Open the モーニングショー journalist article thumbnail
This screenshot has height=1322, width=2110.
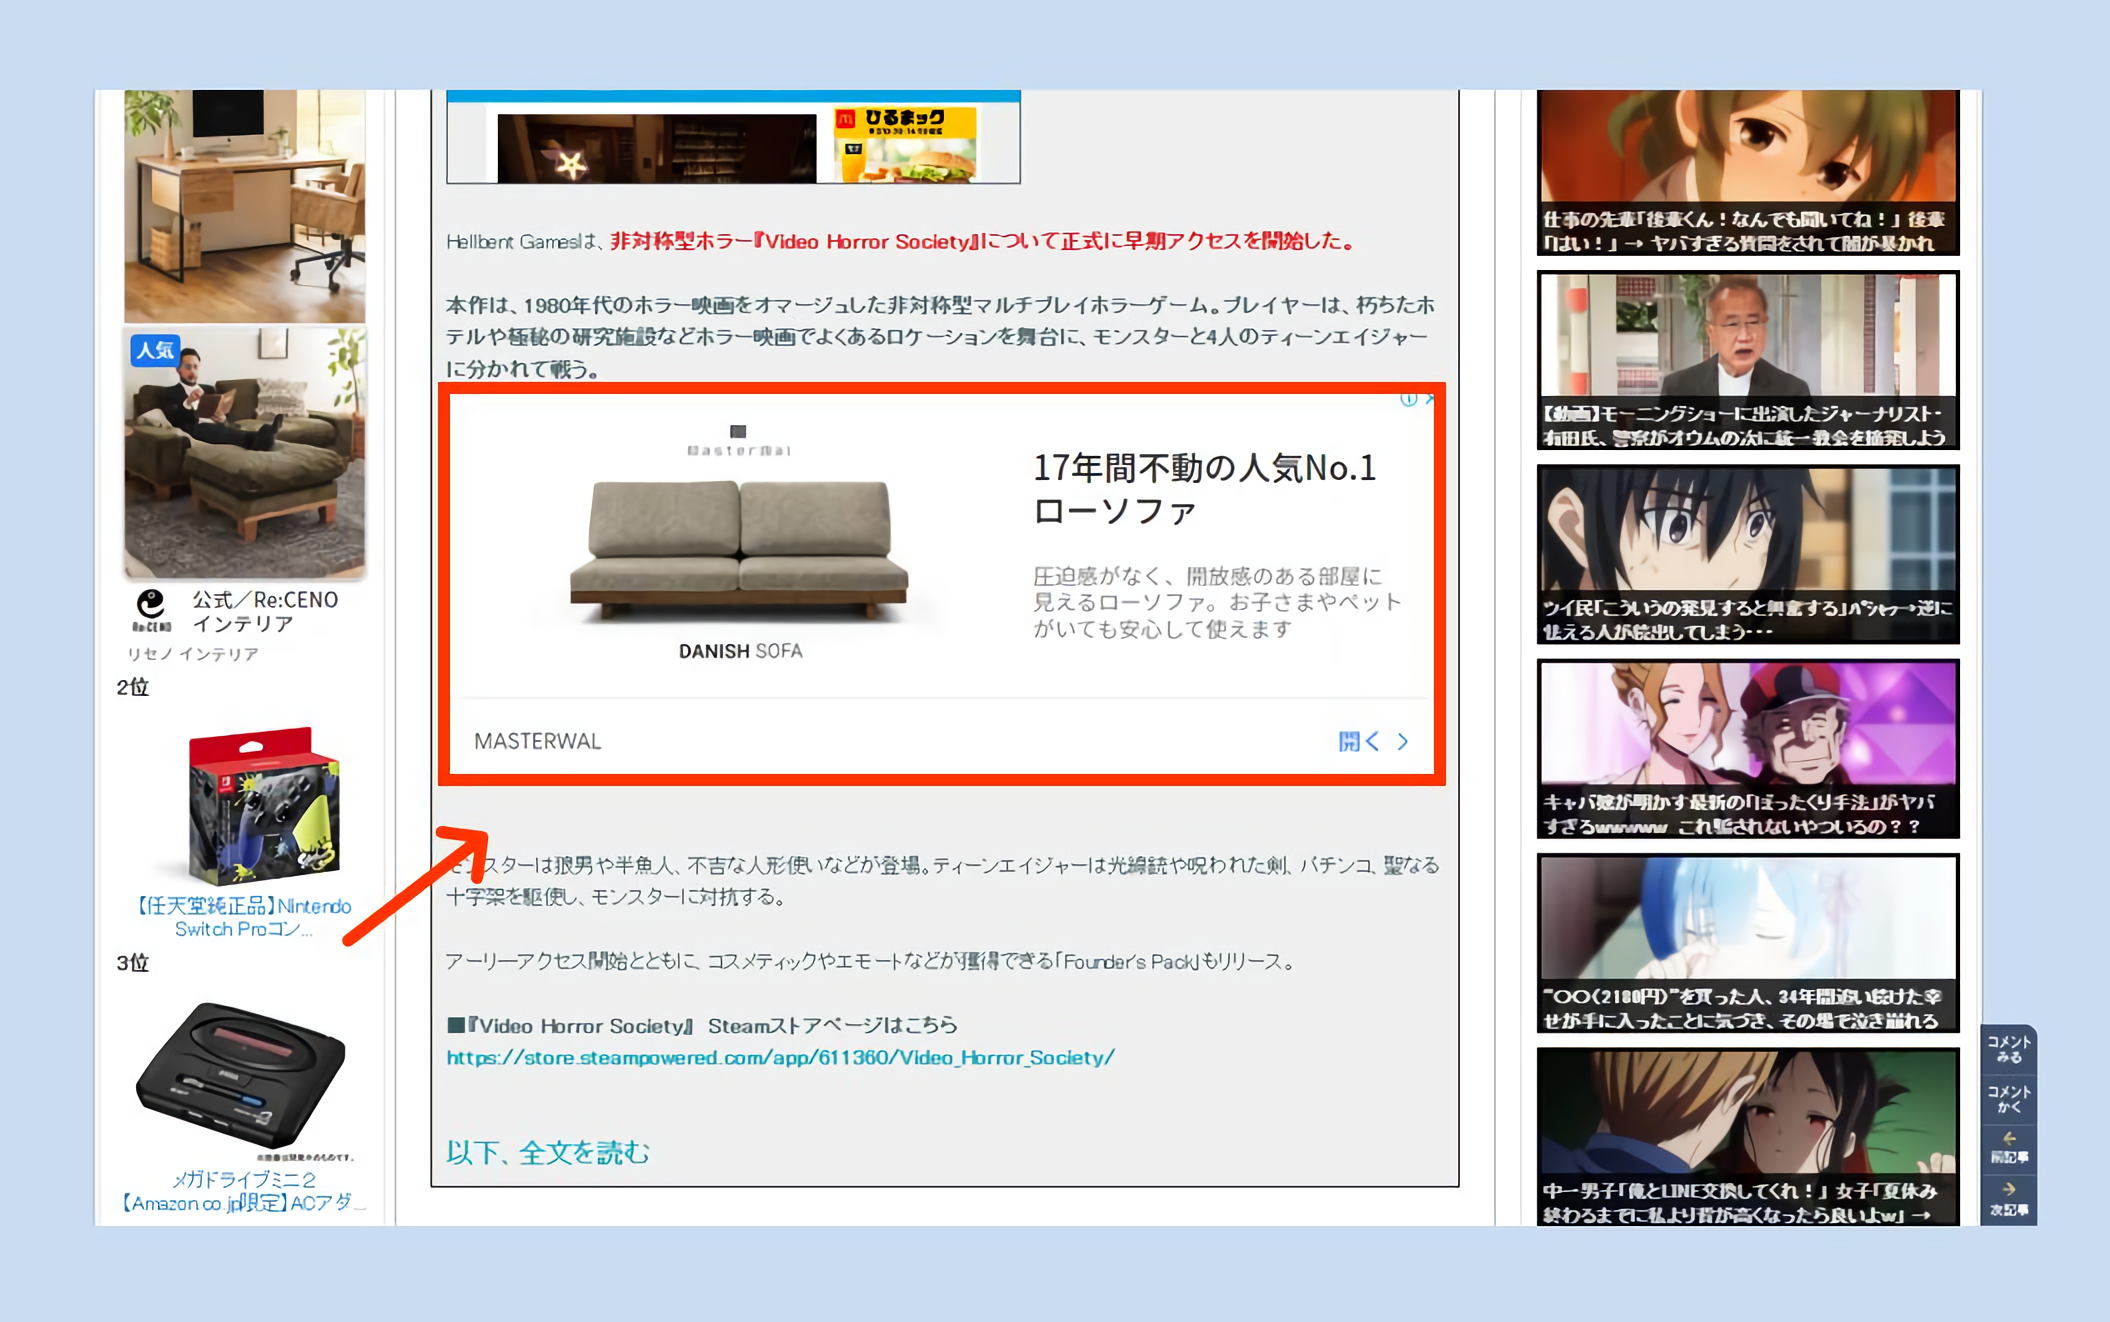click(1747, 360)
